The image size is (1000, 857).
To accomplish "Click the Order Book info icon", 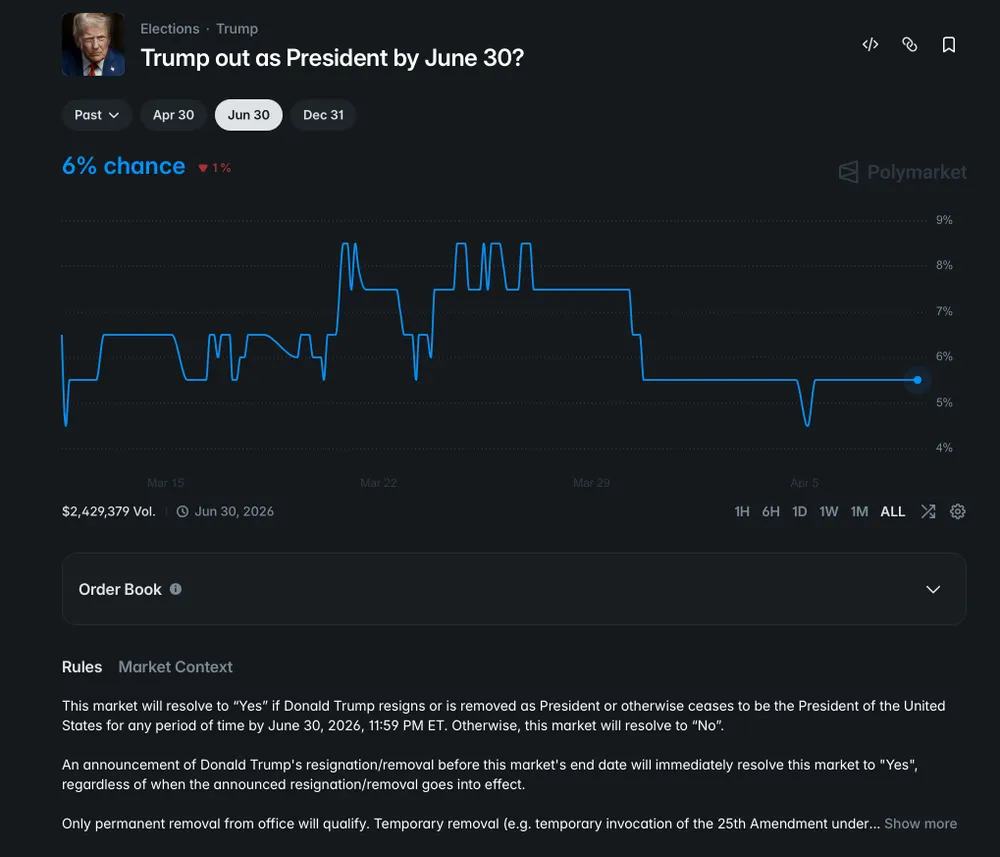I will click(x=176, y=589).
